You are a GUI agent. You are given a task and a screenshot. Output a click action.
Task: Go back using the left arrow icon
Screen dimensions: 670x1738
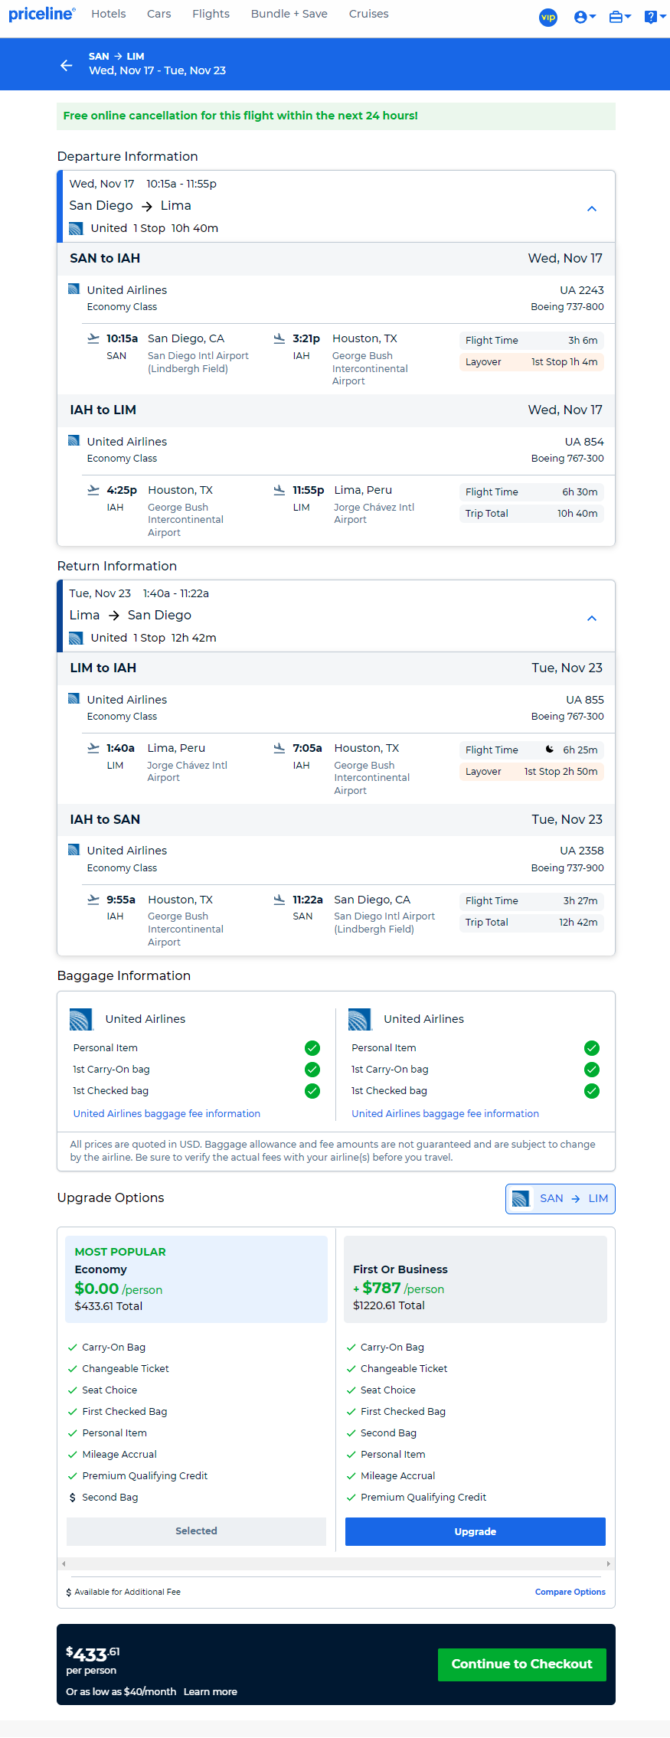66,65
